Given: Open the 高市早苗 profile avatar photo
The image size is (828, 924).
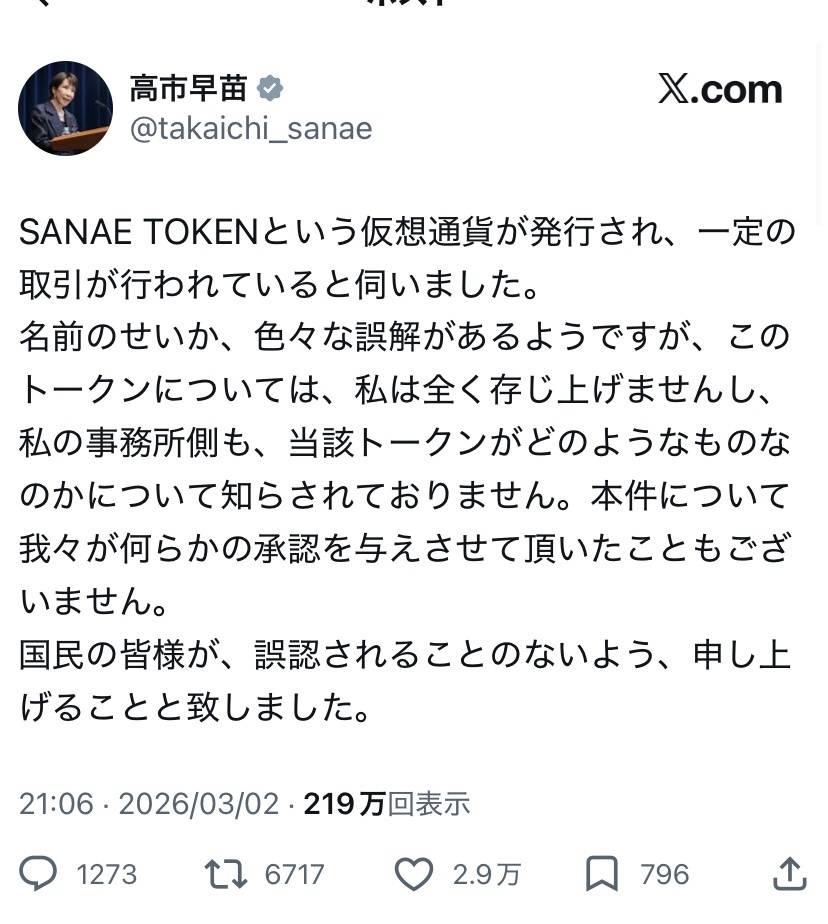Looking at the screenshot, I should (65, 108).
